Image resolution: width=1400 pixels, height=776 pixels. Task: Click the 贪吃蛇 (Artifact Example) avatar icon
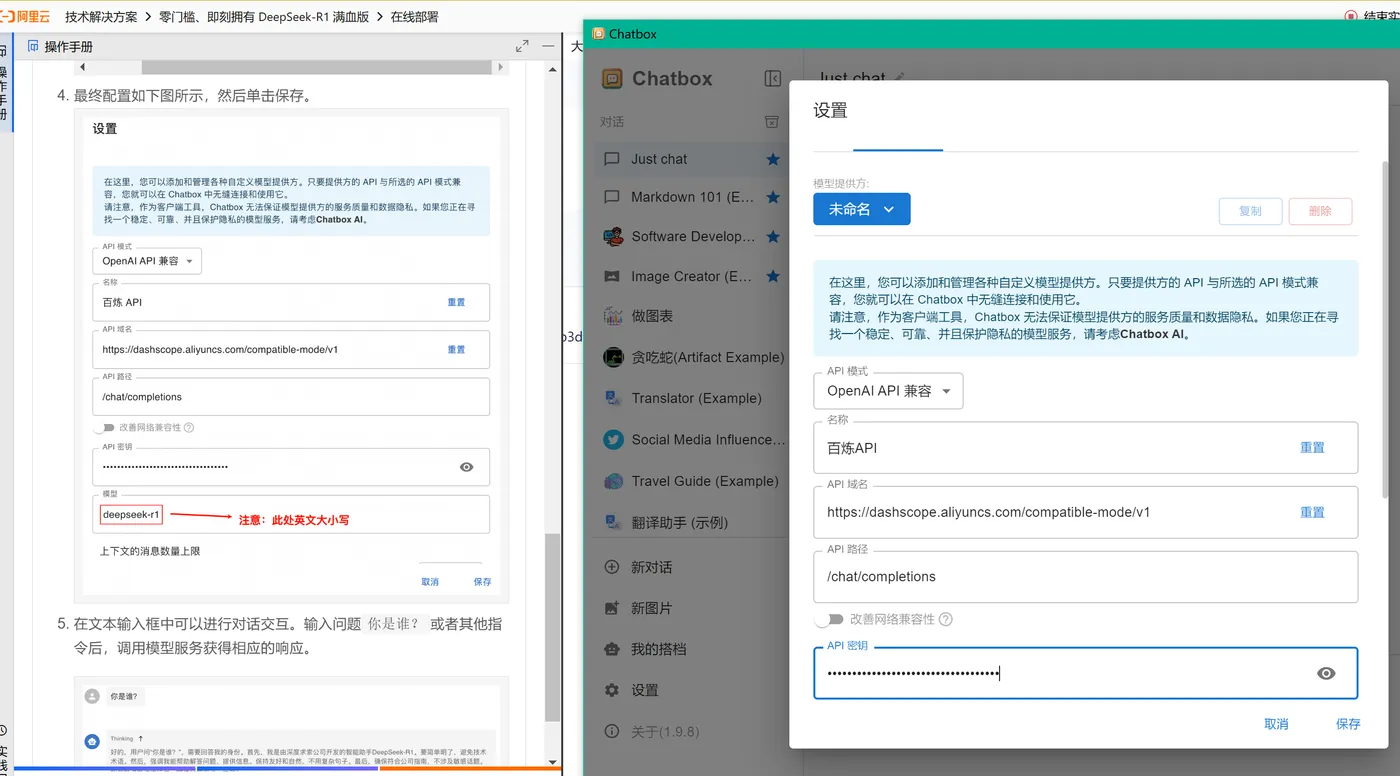click(x=613, y=357)
